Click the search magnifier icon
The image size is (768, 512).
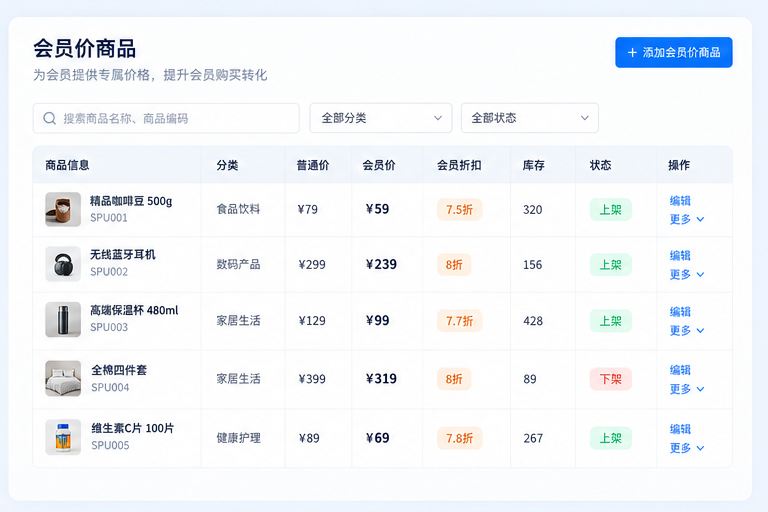pos(49,118)
